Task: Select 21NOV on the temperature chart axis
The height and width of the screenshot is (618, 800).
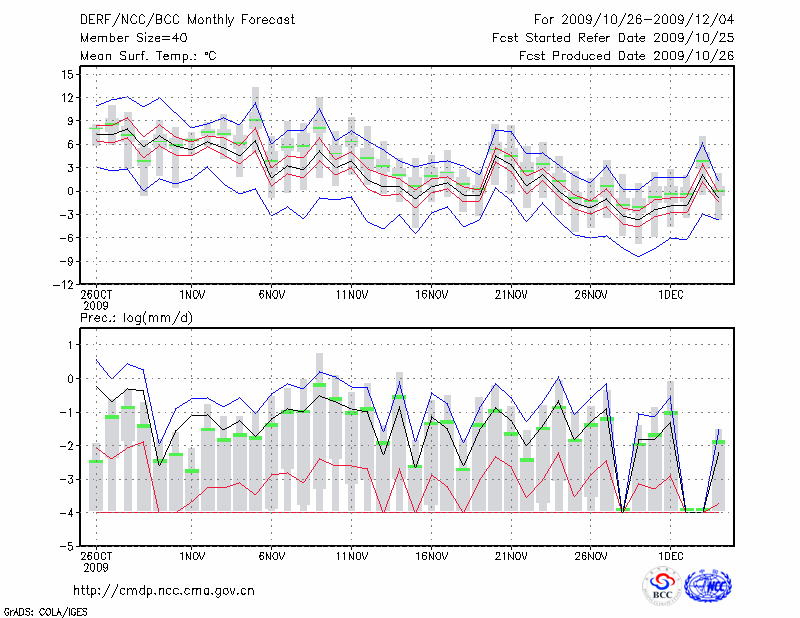Action: pyautogui.click(x=511, y=295)
